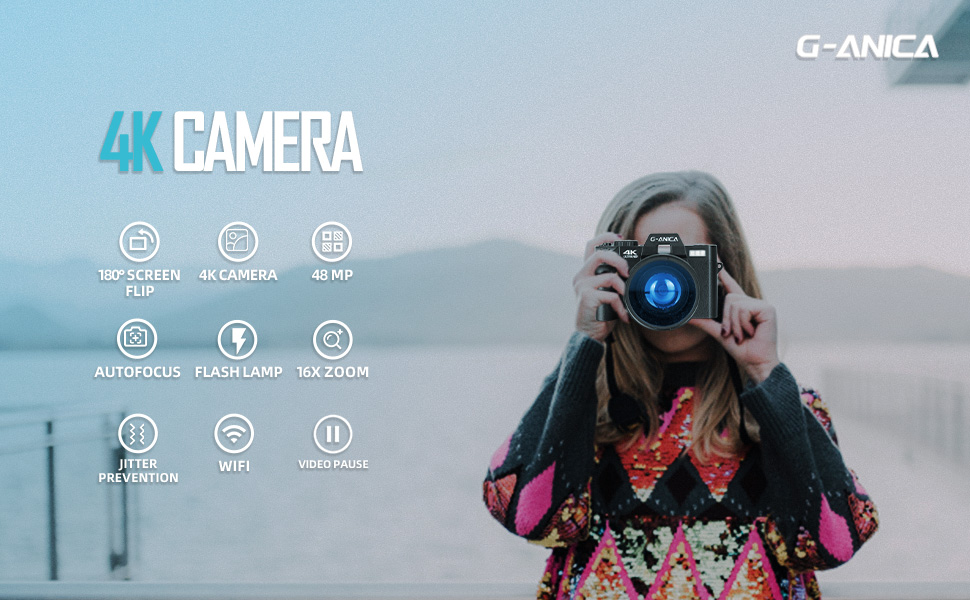
Task: Click the 48 MP grid icon
Action: click(x=332, y=242)
